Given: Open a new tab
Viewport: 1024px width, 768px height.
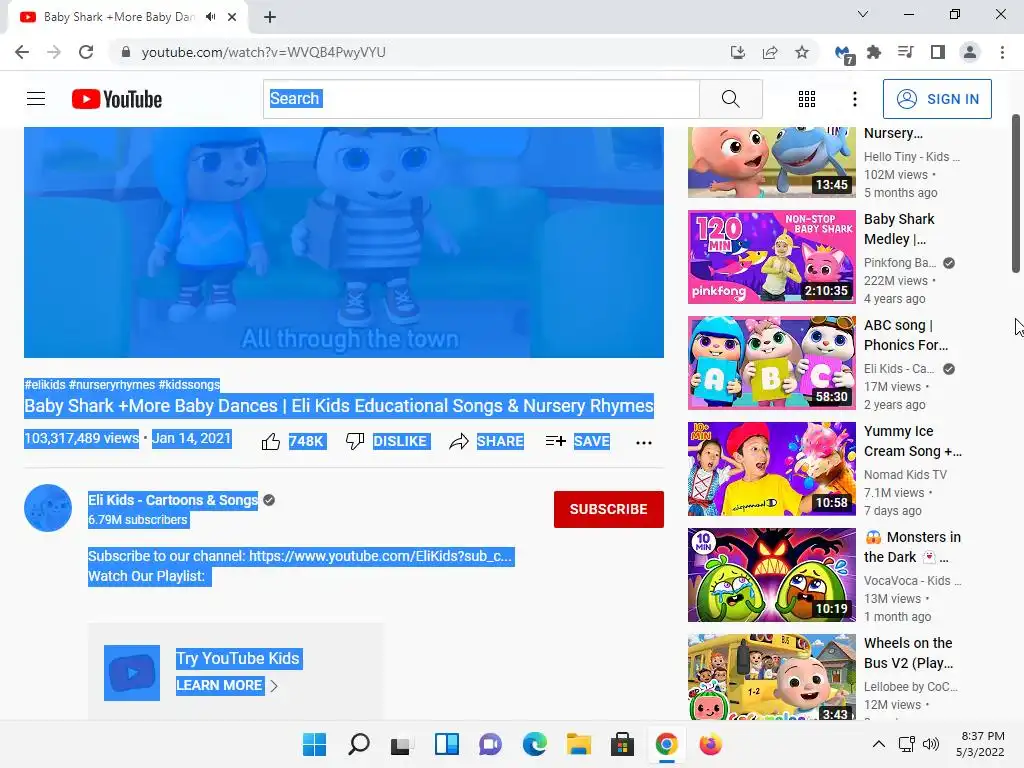Looking at the screenshot, I should coord(270,17).
